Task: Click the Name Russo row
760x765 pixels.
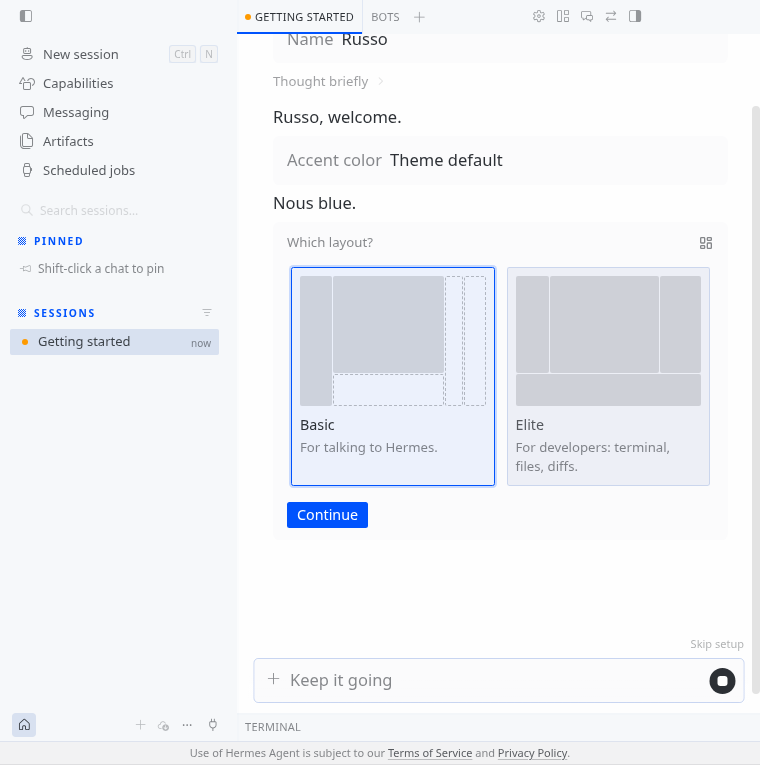Action: pos(500,47)
